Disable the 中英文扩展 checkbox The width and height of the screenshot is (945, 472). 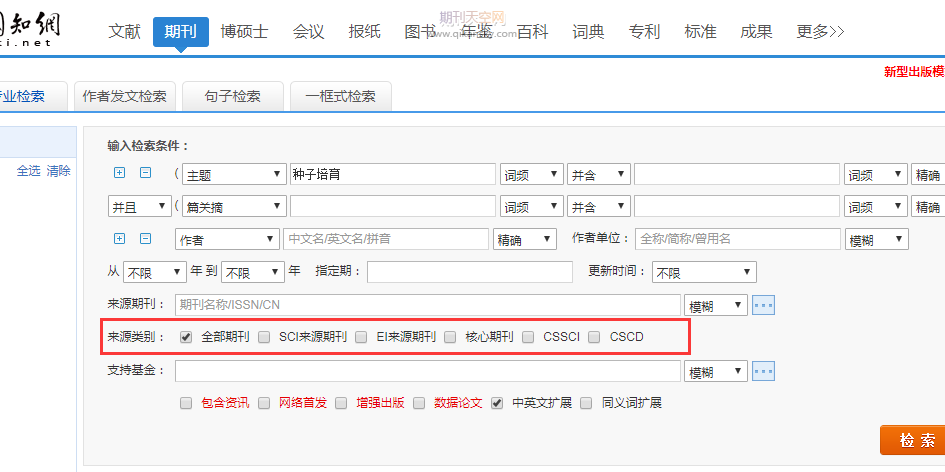[497, 403]
